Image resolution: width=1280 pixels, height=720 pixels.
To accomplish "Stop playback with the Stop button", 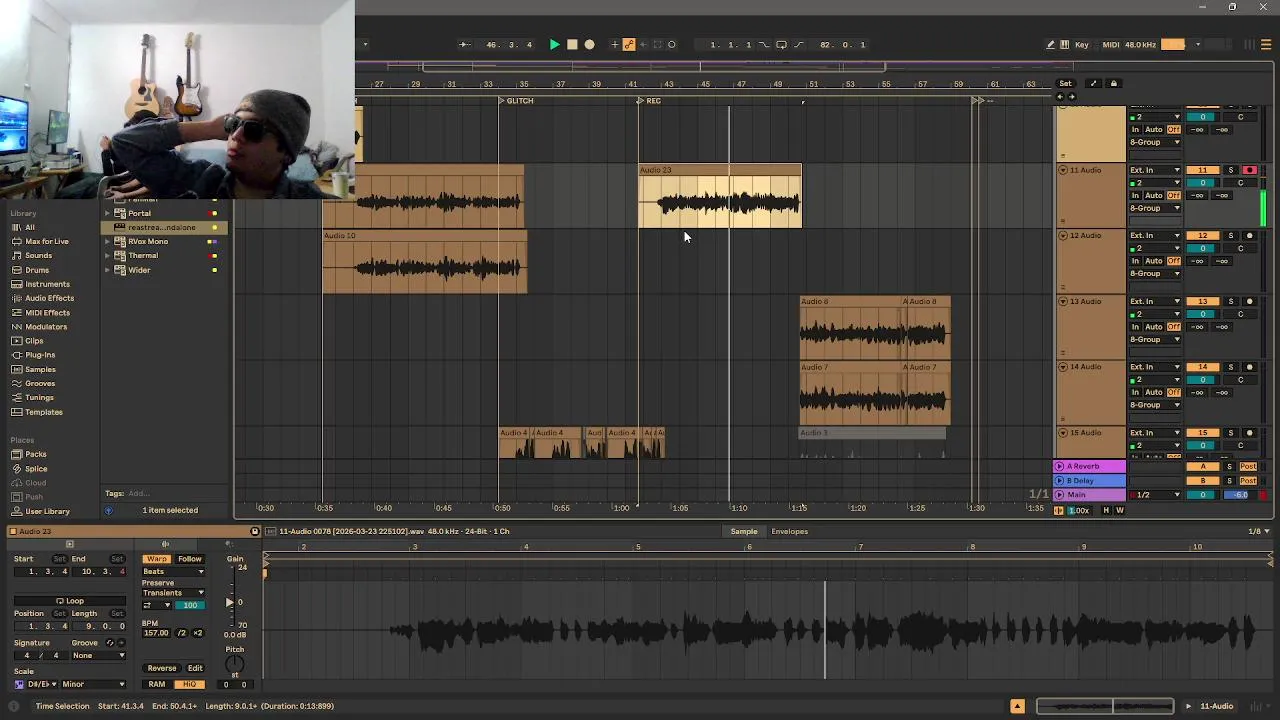I will tap(572, 44).
